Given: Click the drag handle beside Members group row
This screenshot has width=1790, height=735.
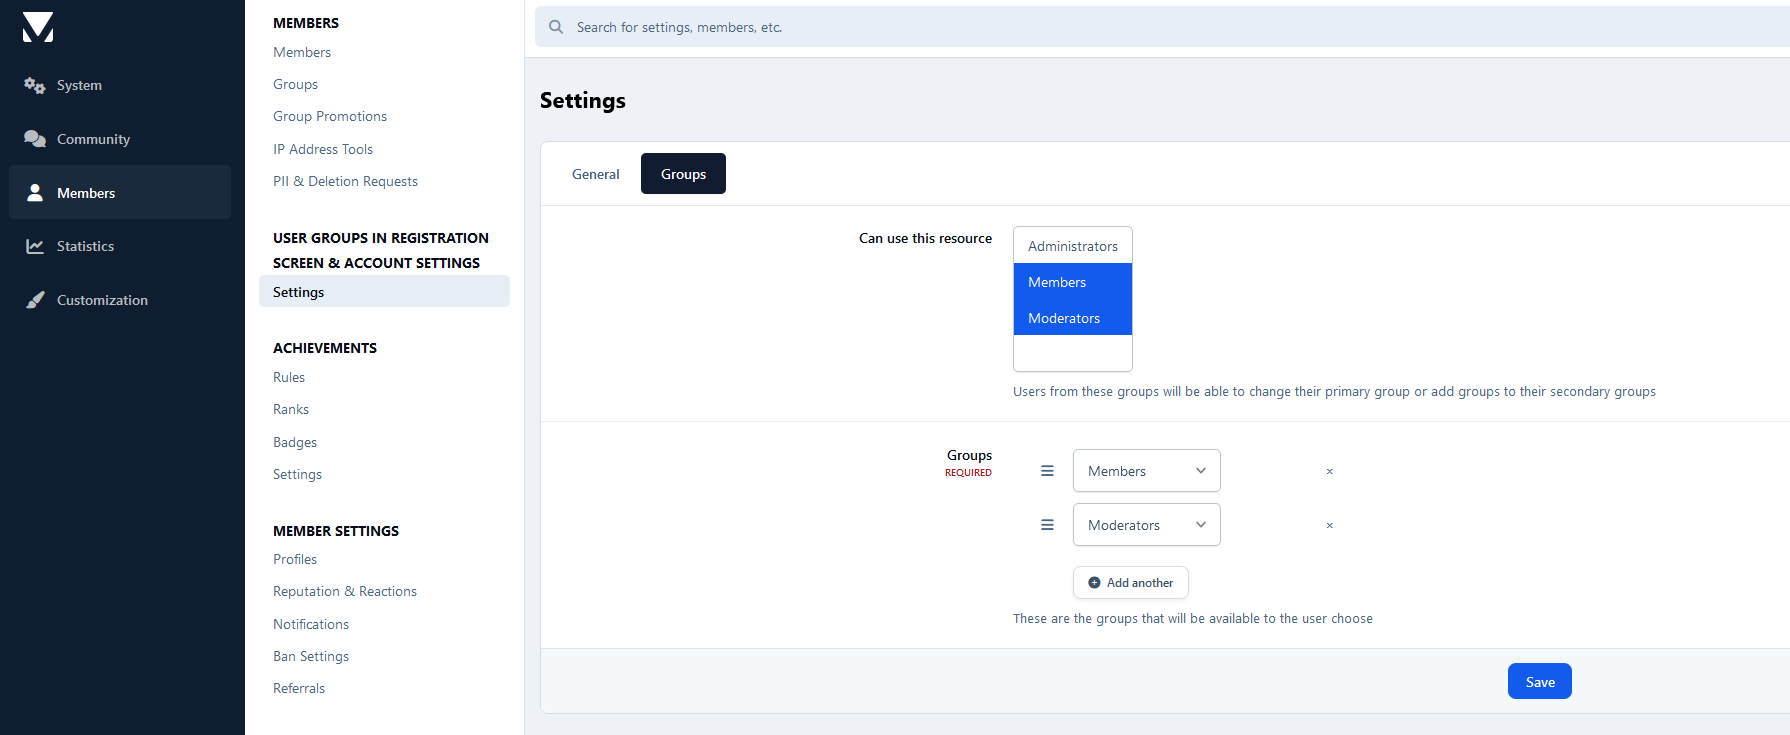Looking at the screenshot, I should [1047, 471].
